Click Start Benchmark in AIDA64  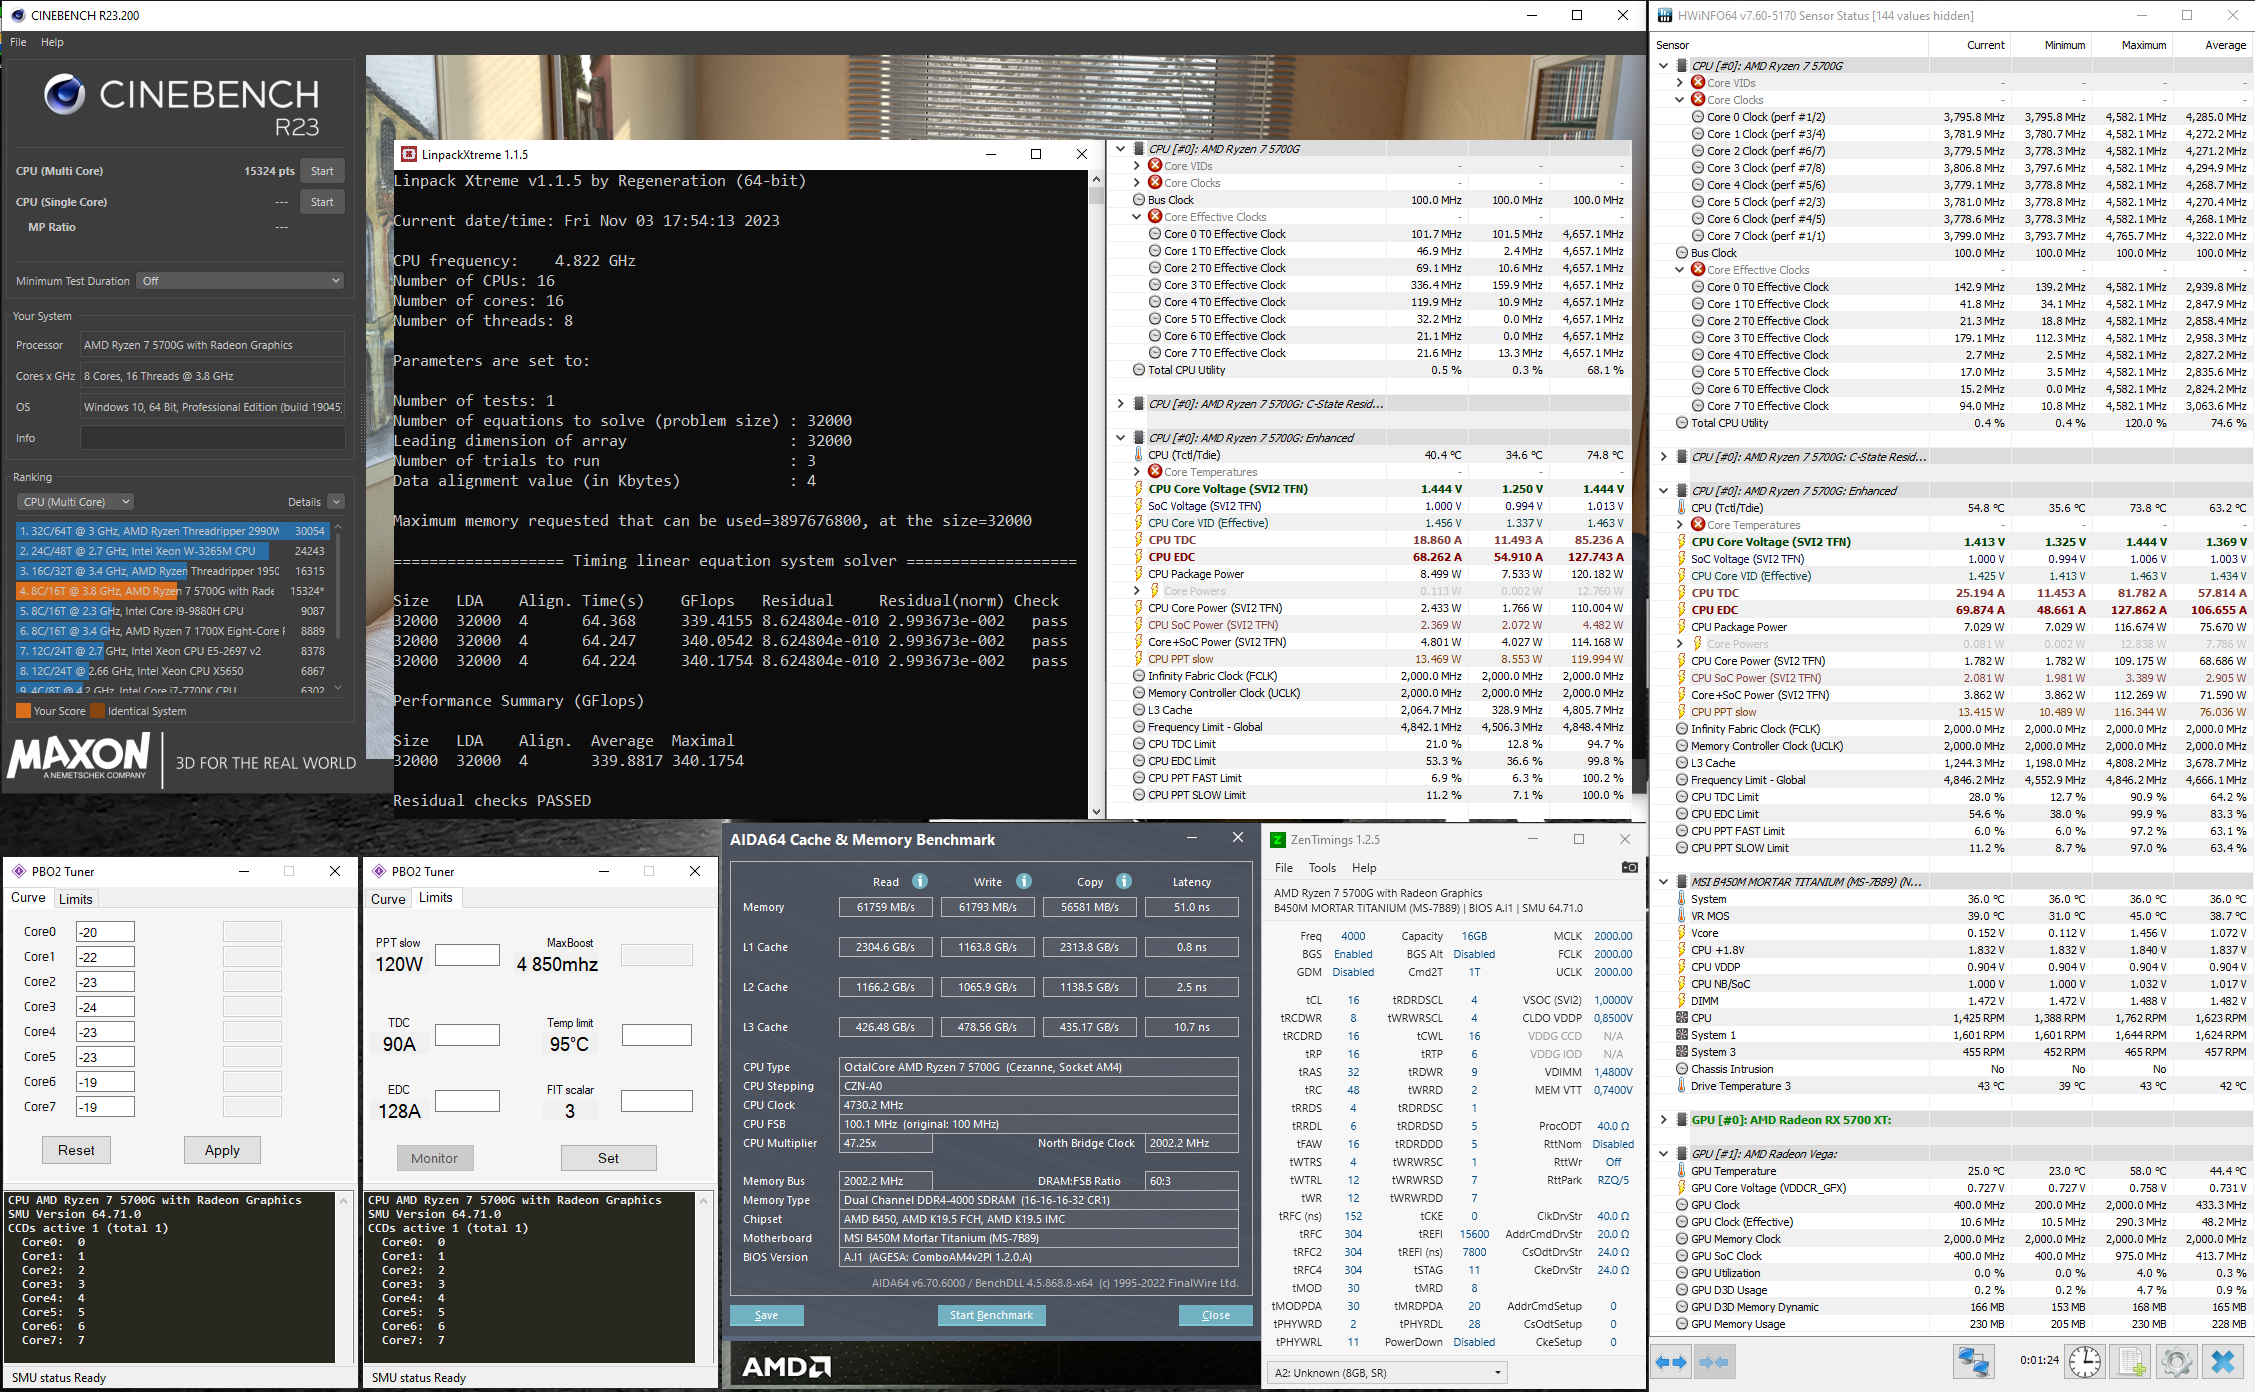[x=990, y=1315]
